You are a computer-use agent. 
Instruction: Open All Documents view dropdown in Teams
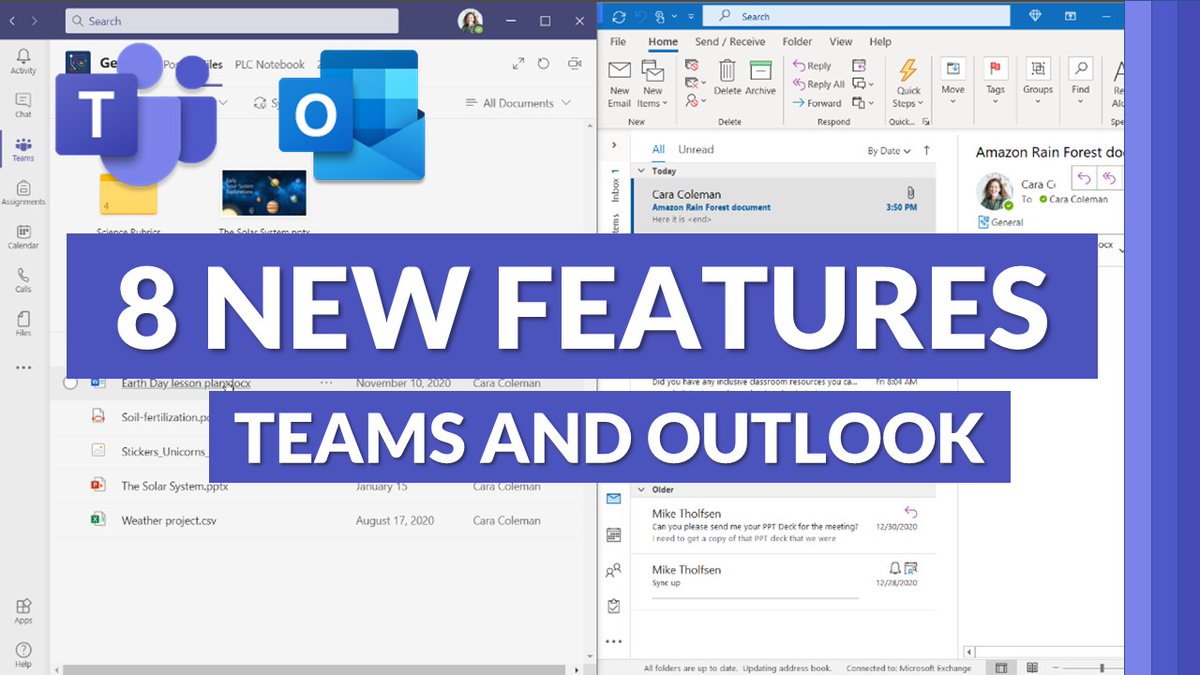518,103
